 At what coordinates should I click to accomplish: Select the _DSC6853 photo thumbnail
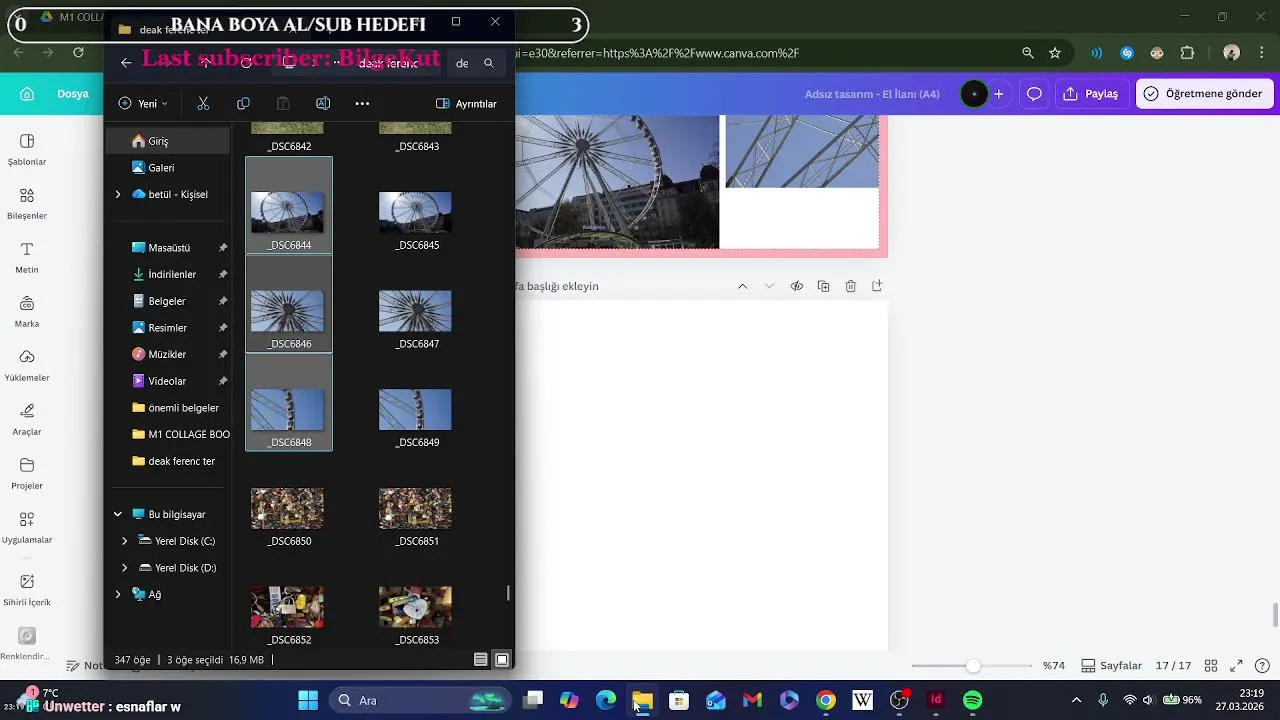point(415,607)
